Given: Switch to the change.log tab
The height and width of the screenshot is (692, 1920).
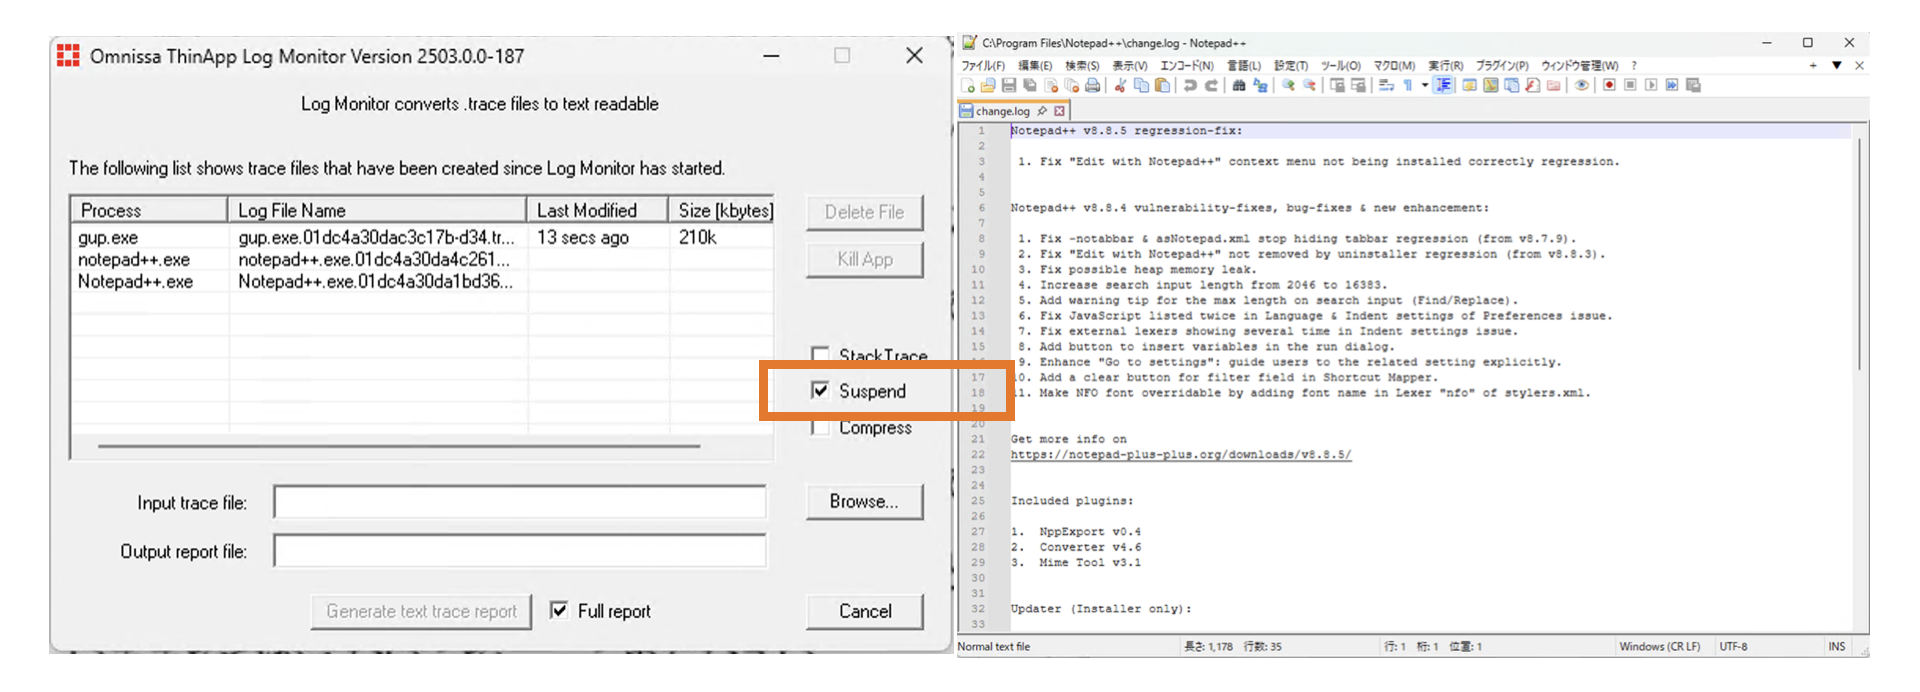Looking at the screenshot, I should tap(1002, 111).
